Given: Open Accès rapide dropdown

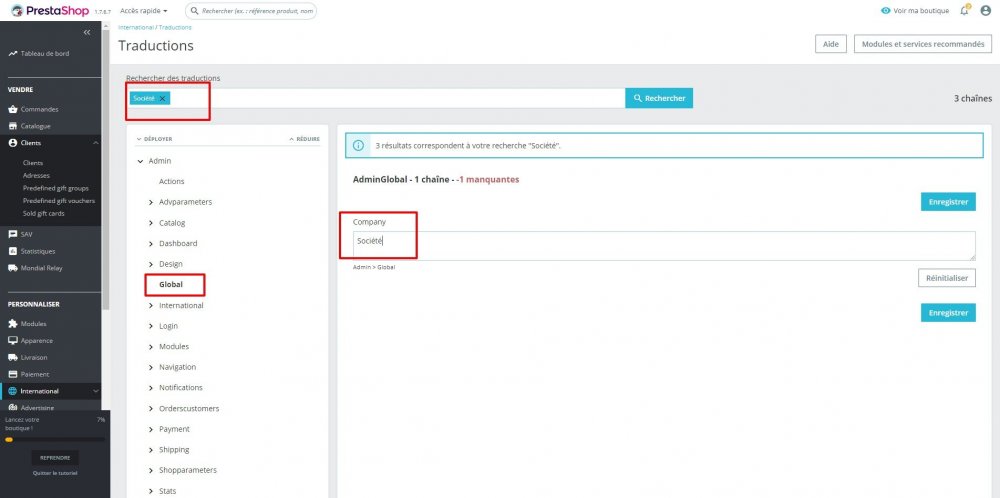Looking at the screenshot, I should (x=143, y=11).
